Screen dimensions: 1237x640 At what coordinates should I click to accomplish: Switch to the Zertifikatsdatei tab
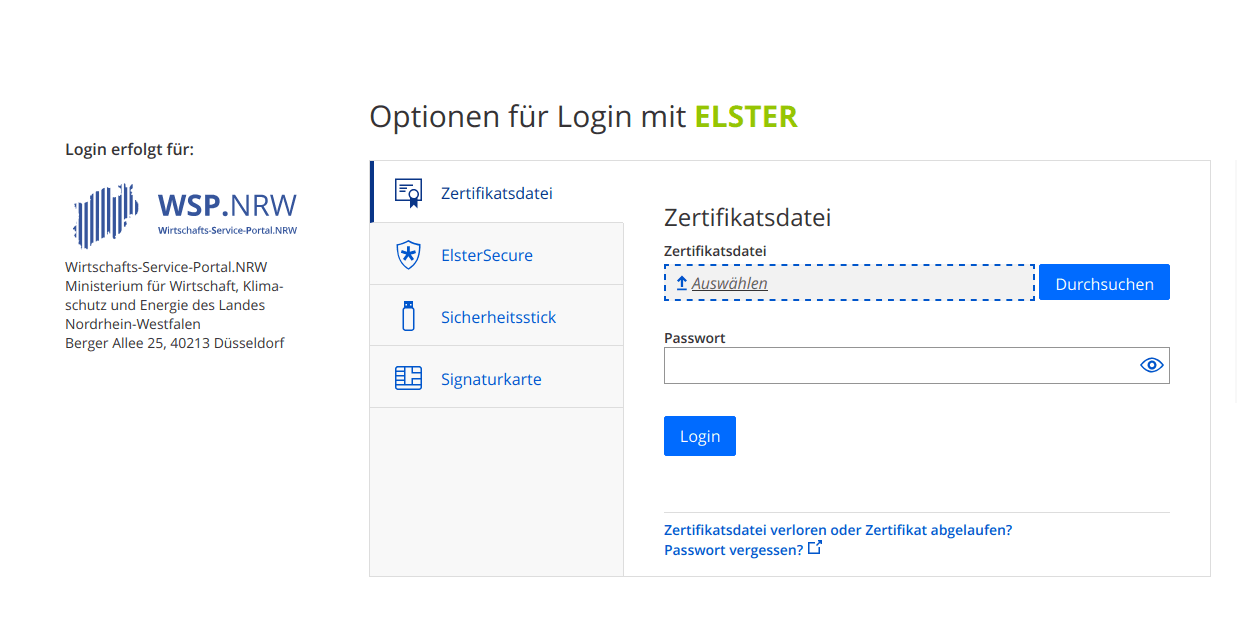point(497,192)
